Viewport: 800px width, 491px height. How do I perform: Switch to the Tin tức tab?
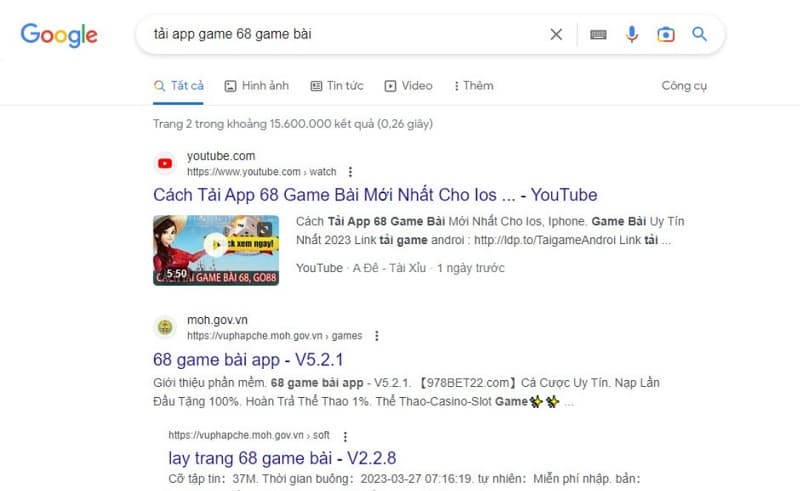[337, 86]
